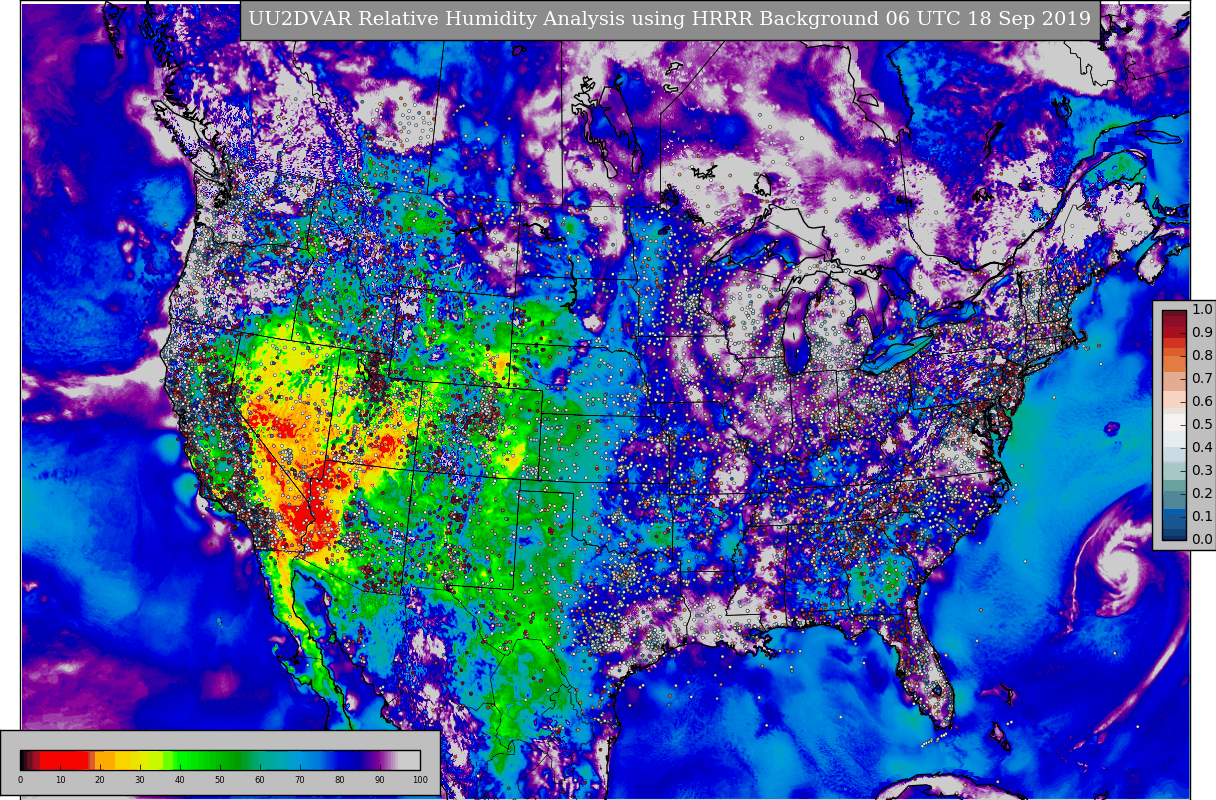
Task: Pick the yellow segment of humidity colorbar
Action: [x=139, y=760]
